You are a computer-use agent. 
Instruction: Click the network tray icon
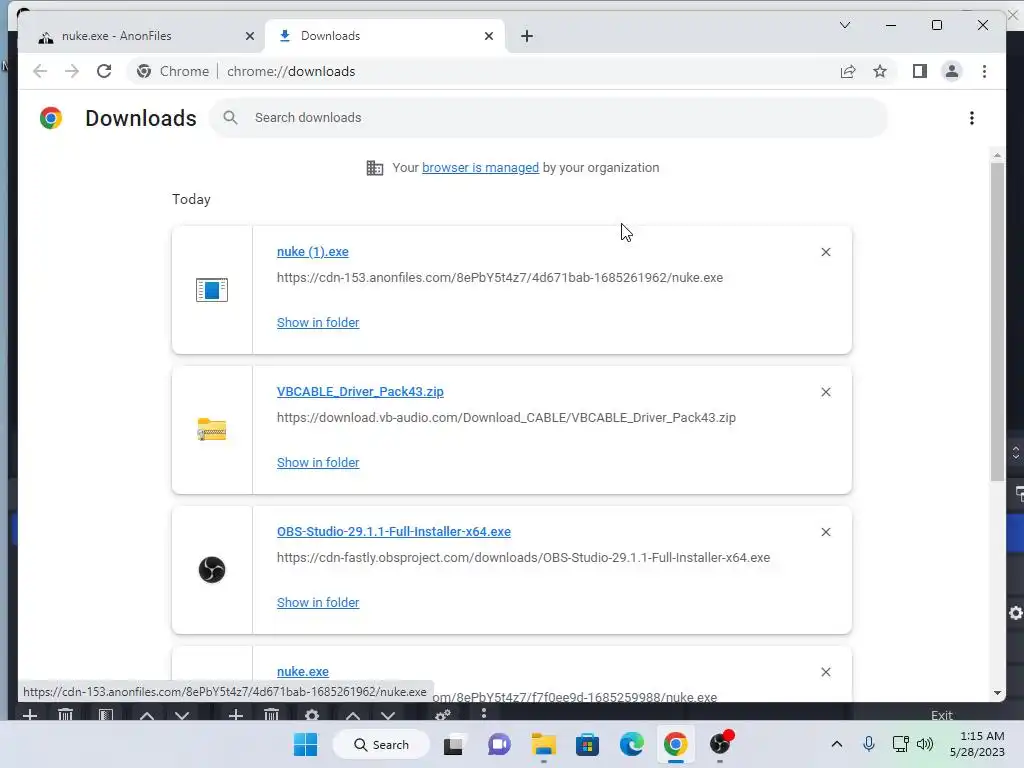click(x=901, y=744)
